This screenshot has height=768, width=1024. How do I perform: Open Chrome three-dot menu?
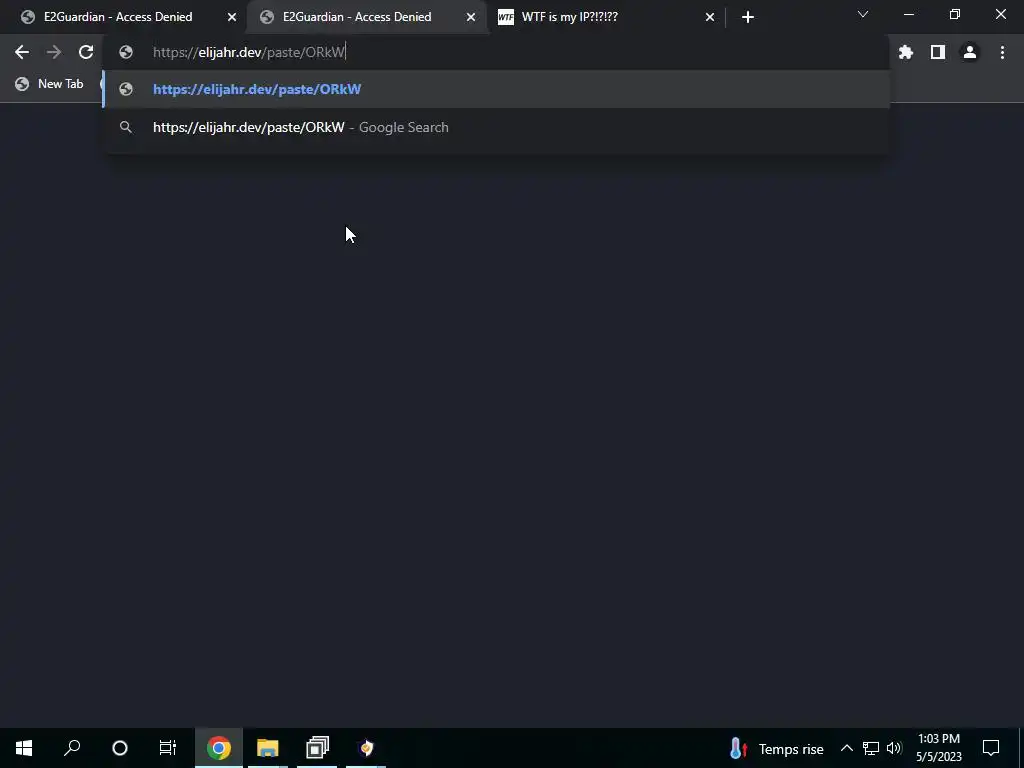point(1002,52)
